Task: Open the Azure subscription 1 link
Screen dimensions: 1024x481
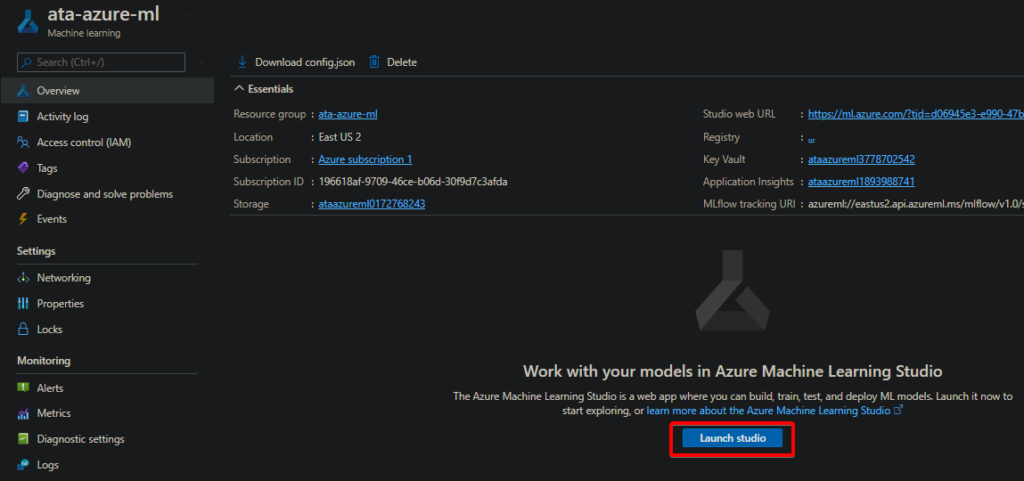Action: pos(365,159)
